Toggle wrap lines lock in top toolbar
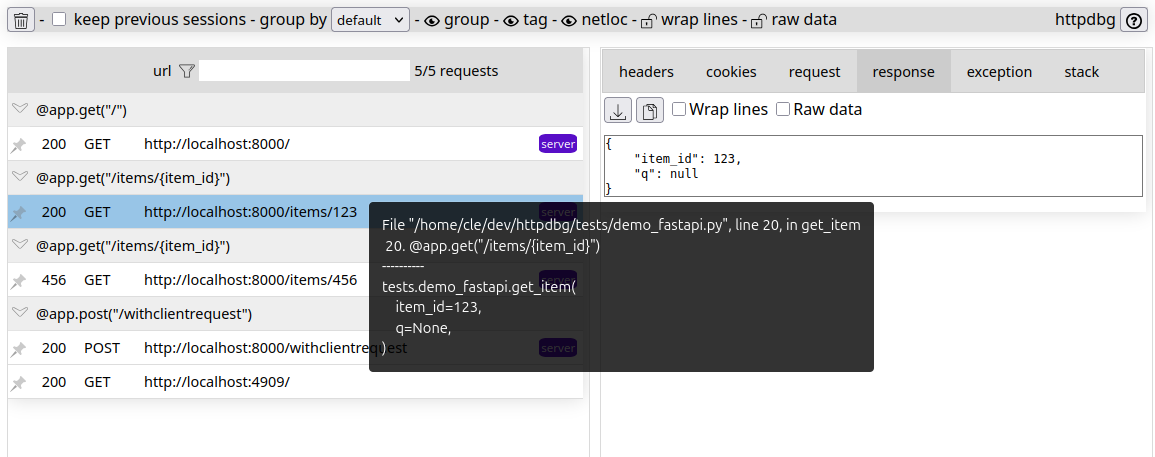1155x457 pixels. coord(647,21)
